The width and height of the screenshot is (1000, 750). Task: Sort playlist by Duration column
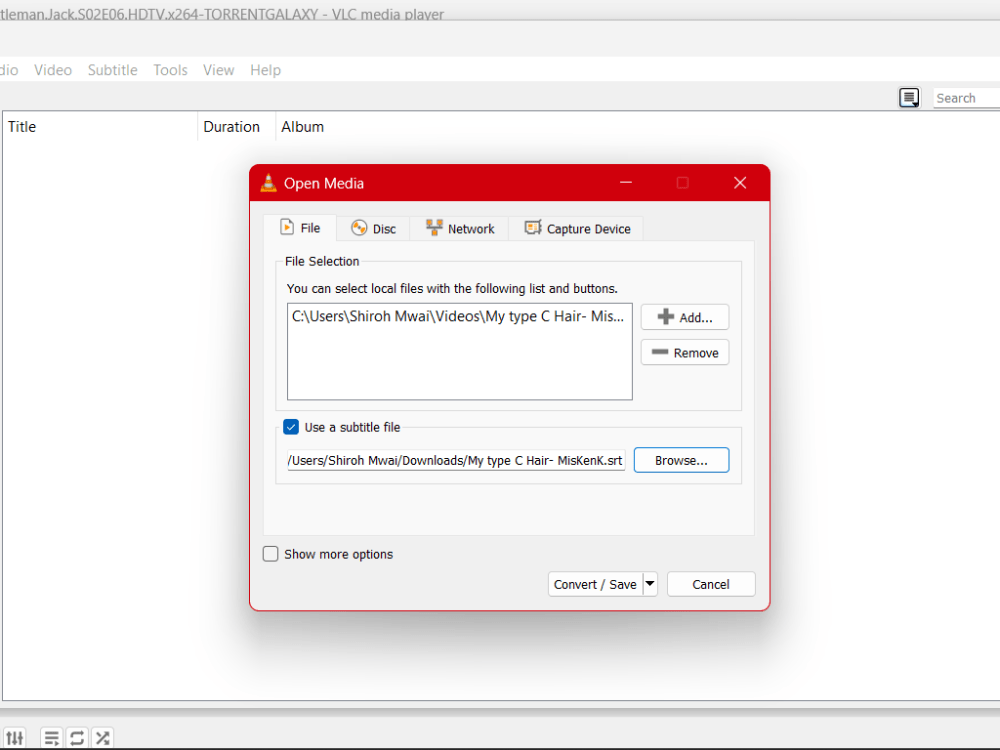(236, 127)
